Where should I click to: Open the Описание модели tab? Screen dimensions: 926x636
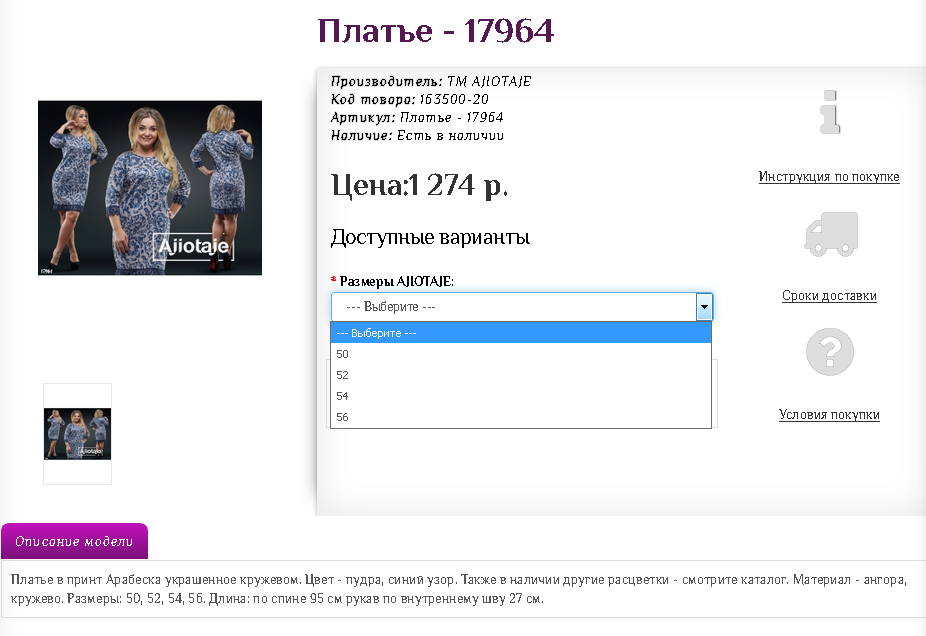[74, 541]
